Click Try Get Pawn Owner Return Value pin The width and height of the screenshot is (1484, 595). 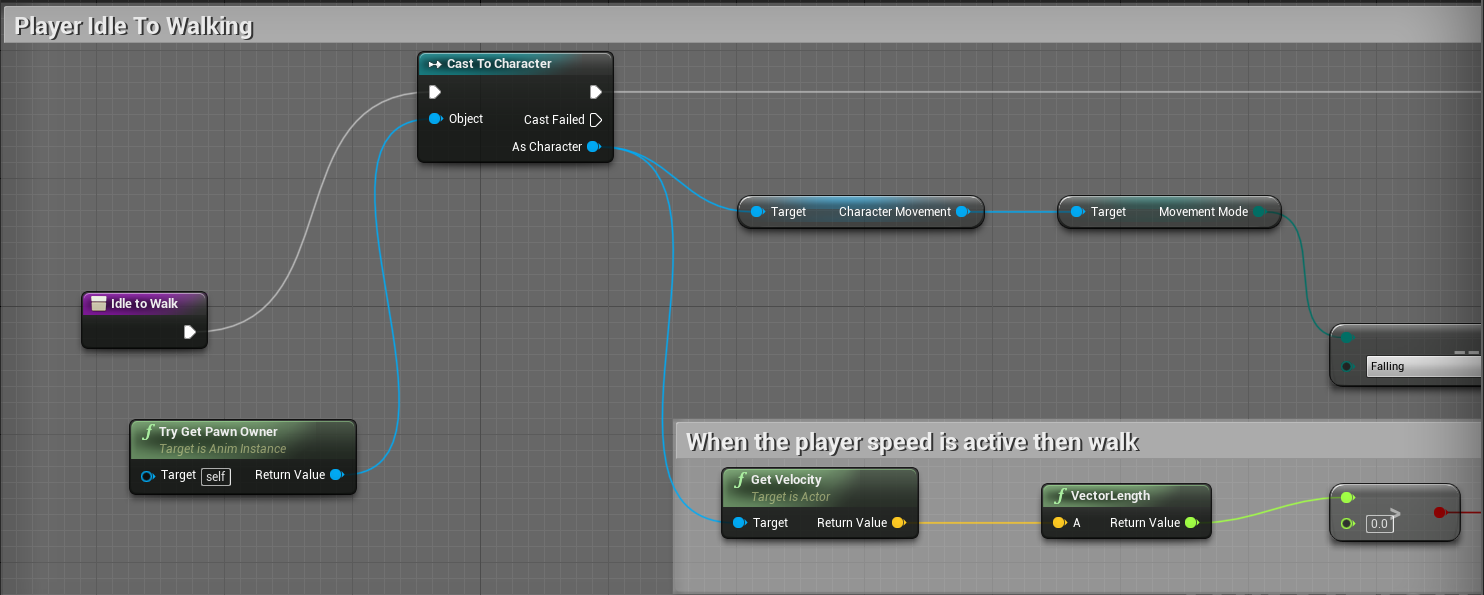coord(336,475)
